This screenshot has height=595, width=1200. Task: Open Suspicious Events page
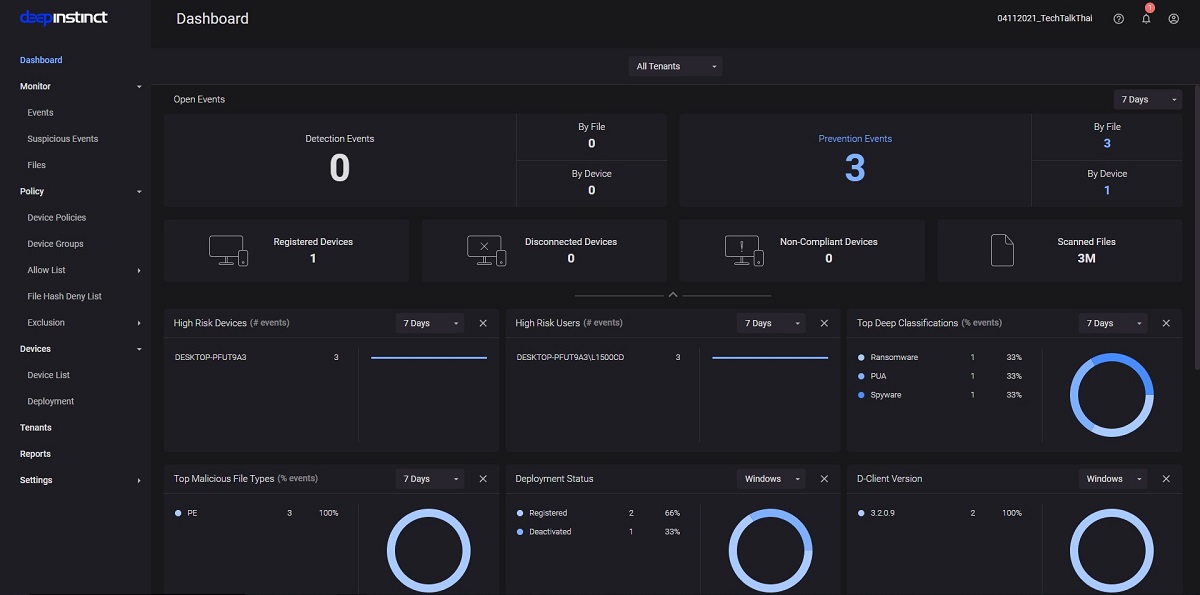pos(63,139)
